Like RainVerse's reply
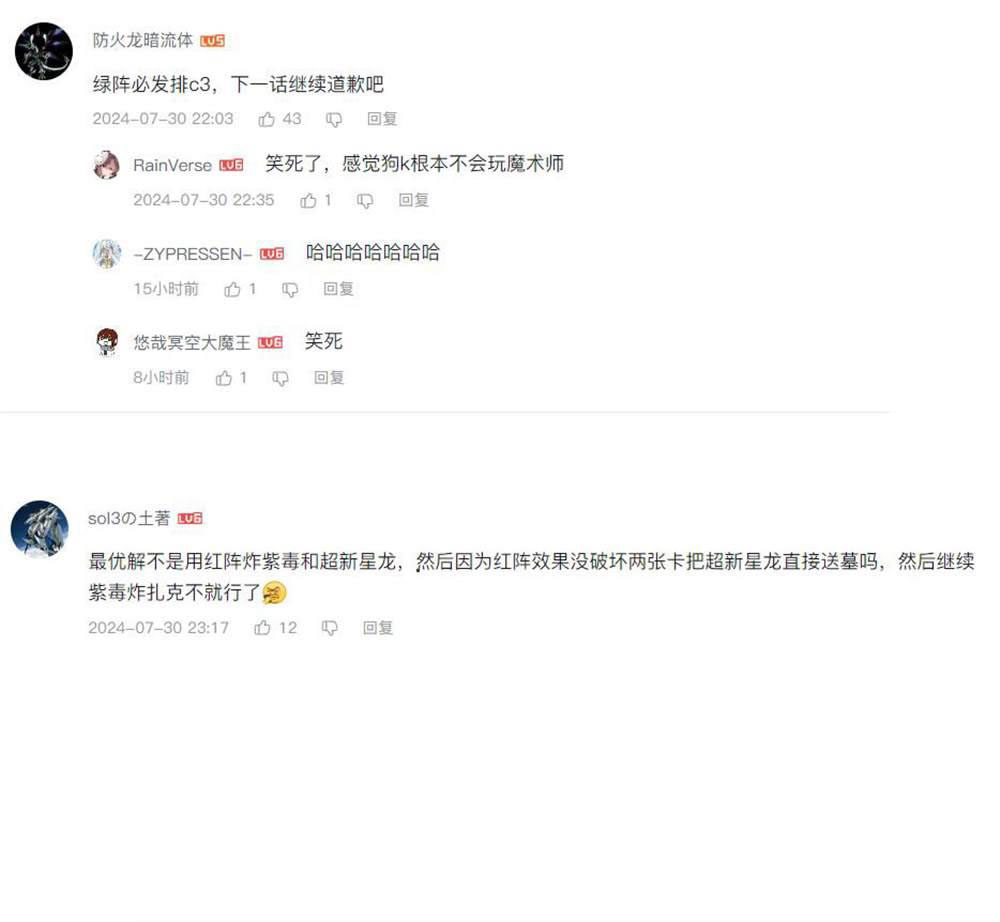 coord(308,201)
